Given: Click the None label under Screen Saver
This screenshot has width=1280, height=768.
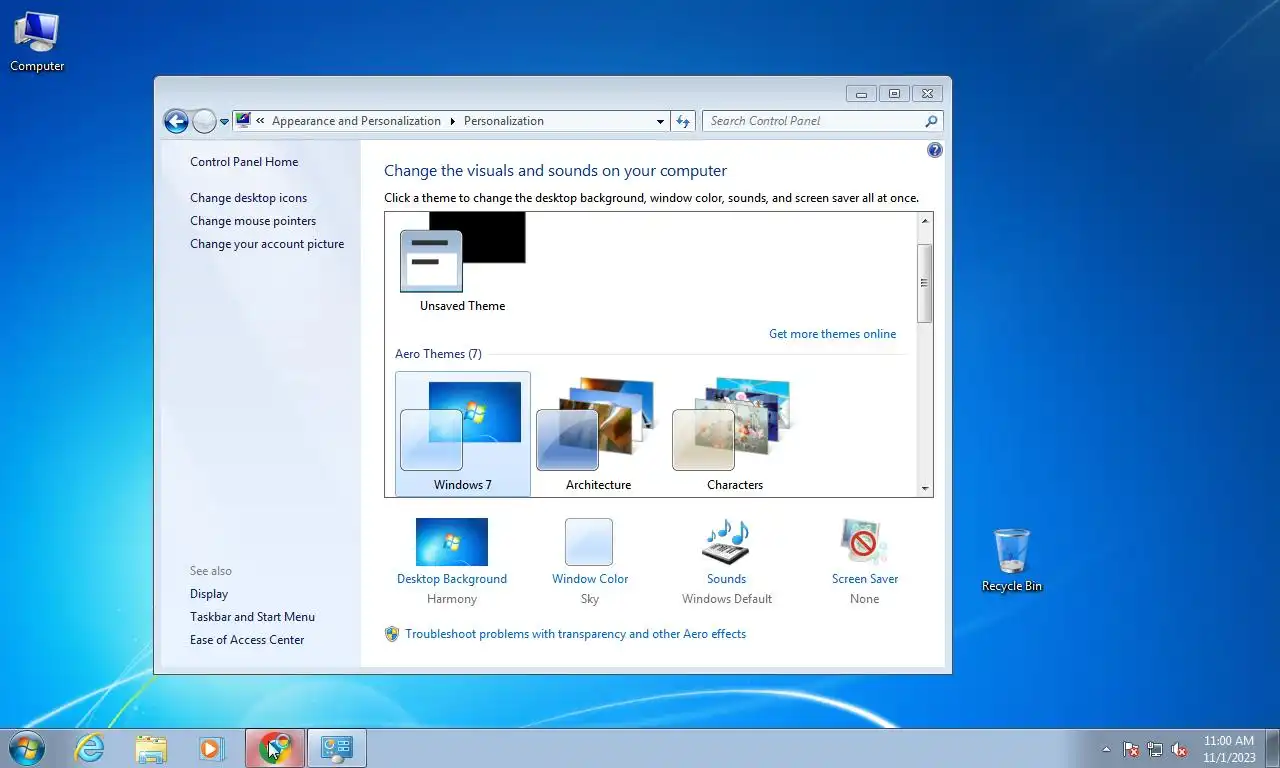Looking at the screenshot, I should 865,599.
